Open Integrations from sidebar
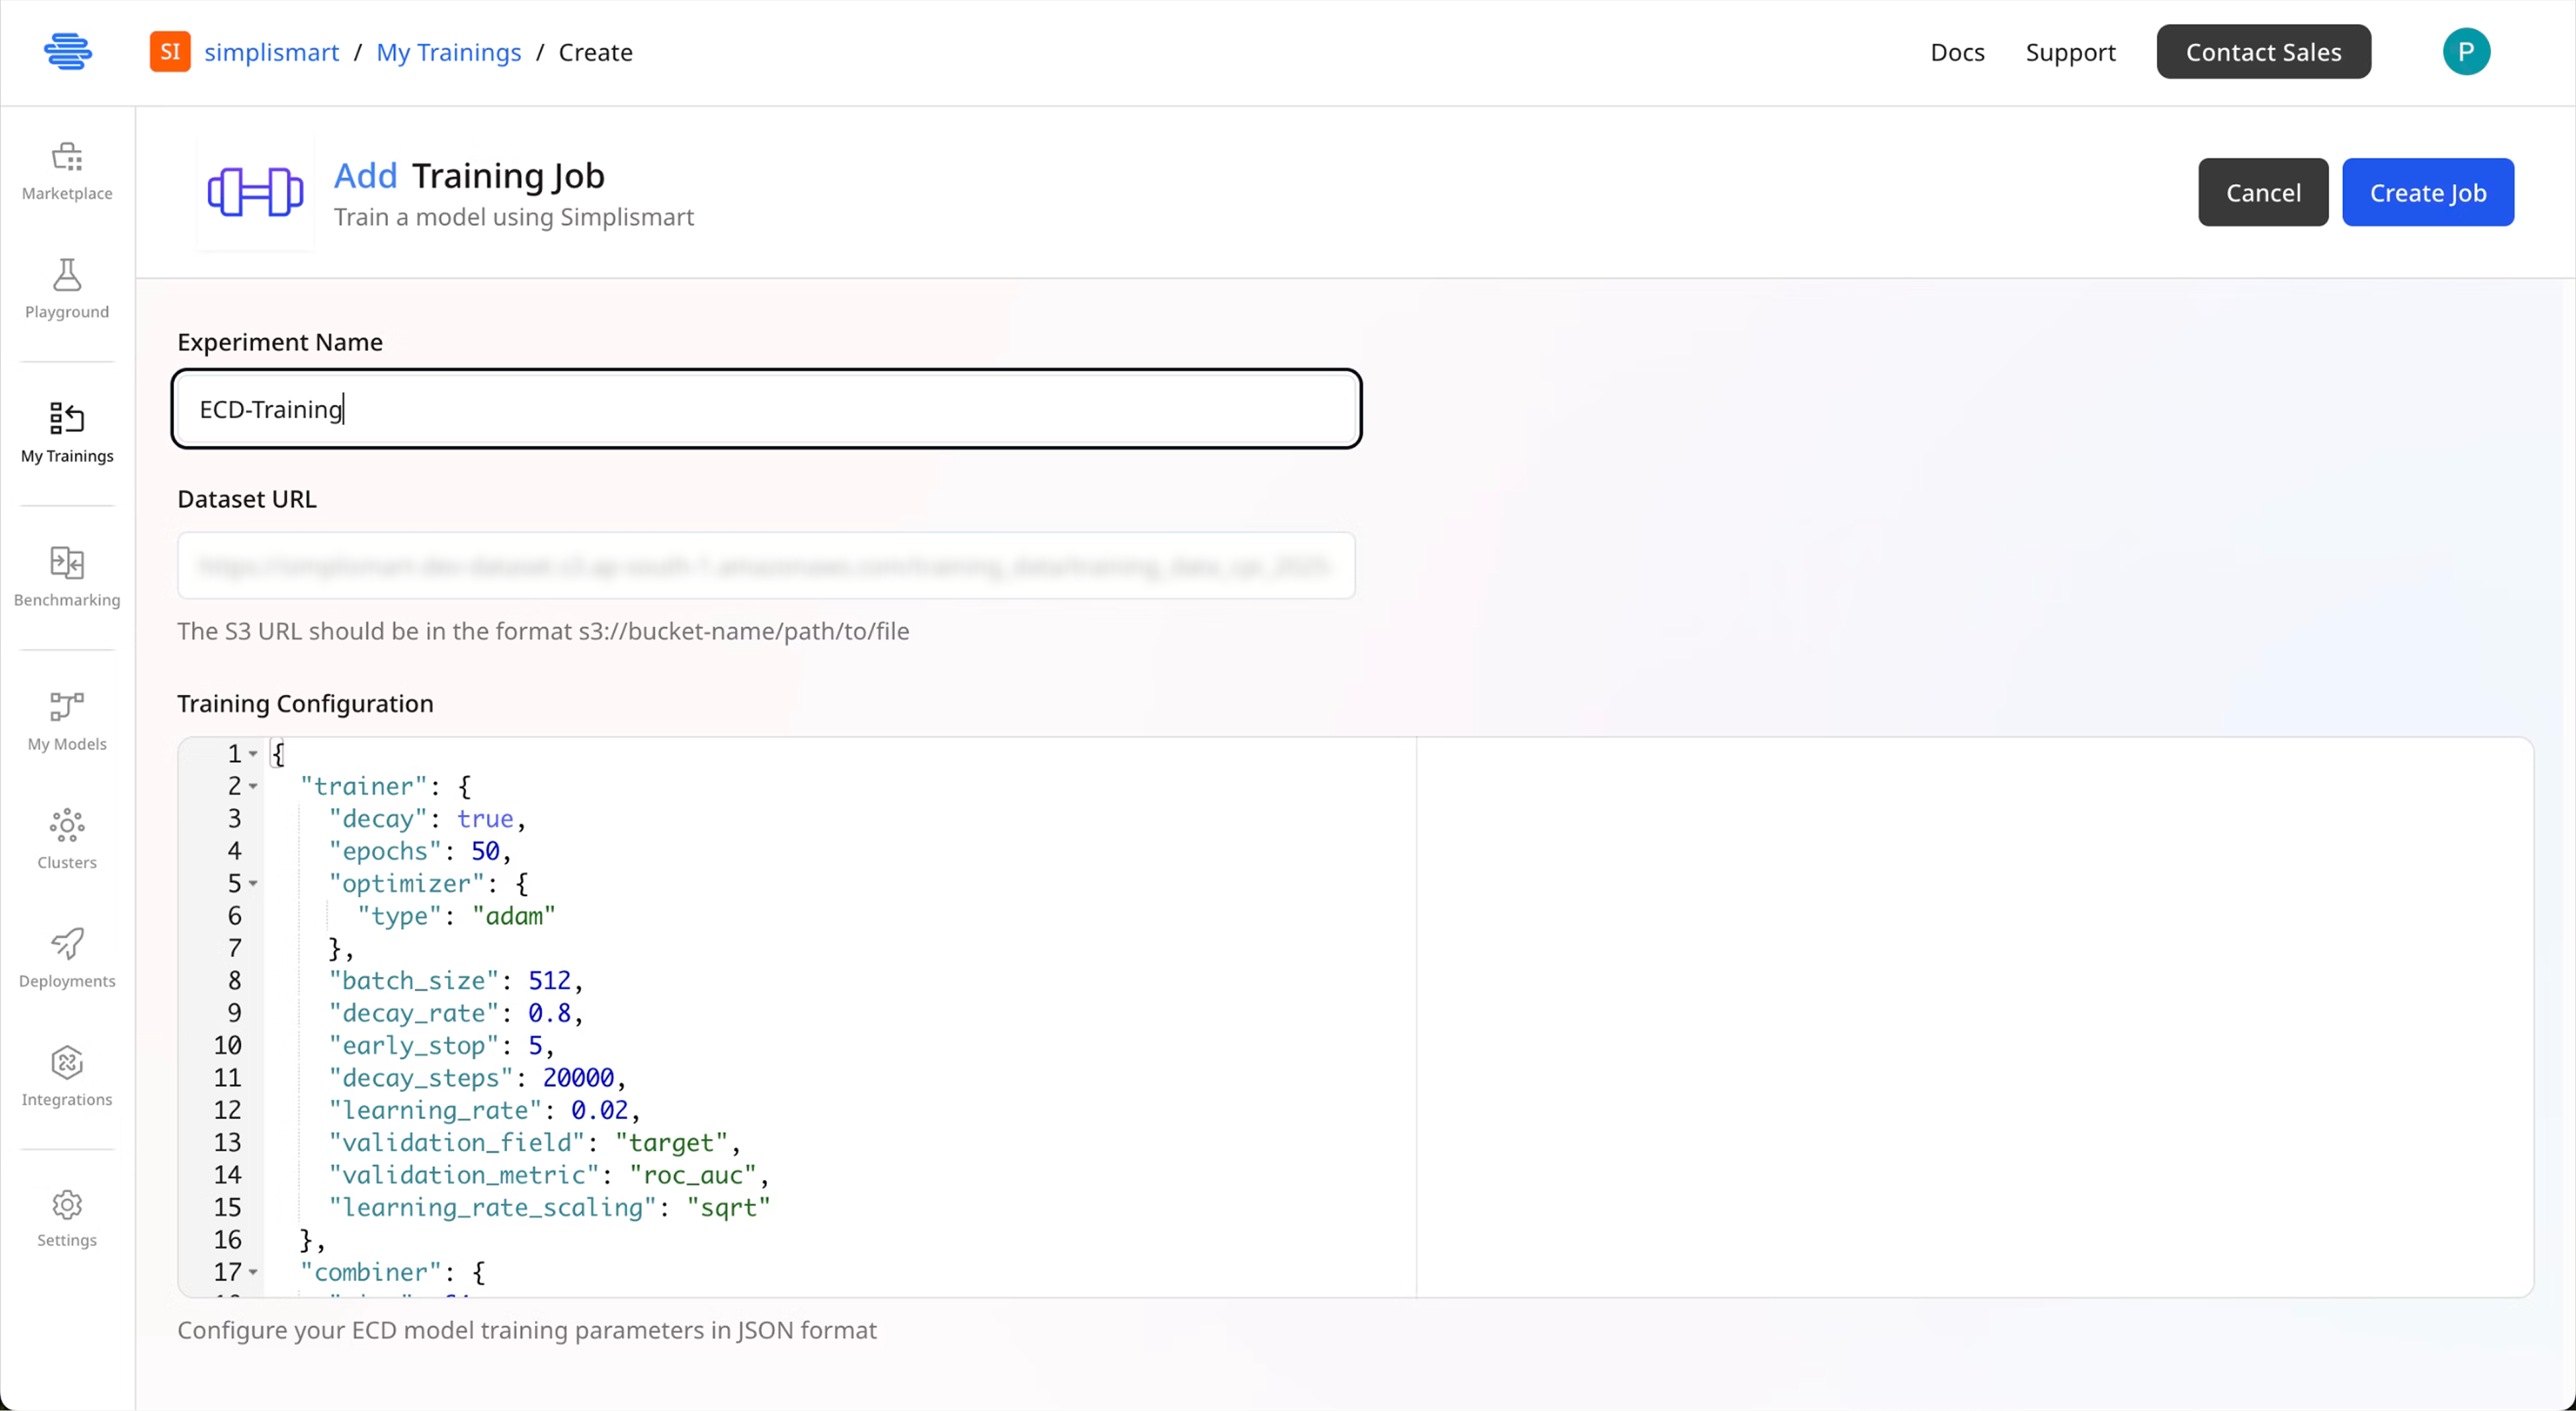Viewport: 2576px width, 1411px height. pos(66,1075)
